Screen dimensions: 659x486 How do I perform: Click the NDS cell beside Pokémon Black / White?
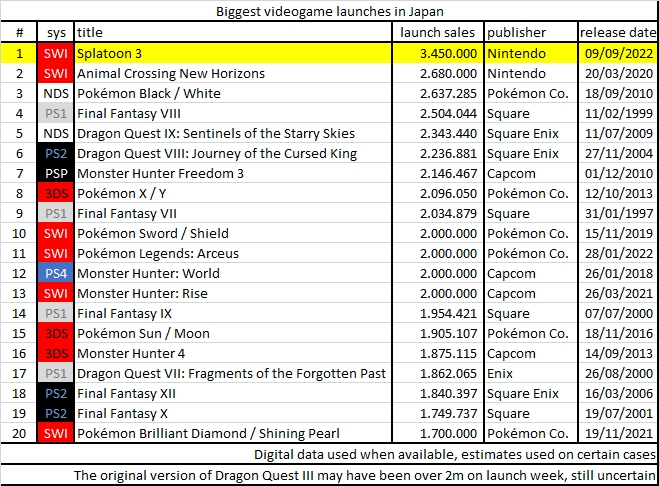click(x=57, y=93)
